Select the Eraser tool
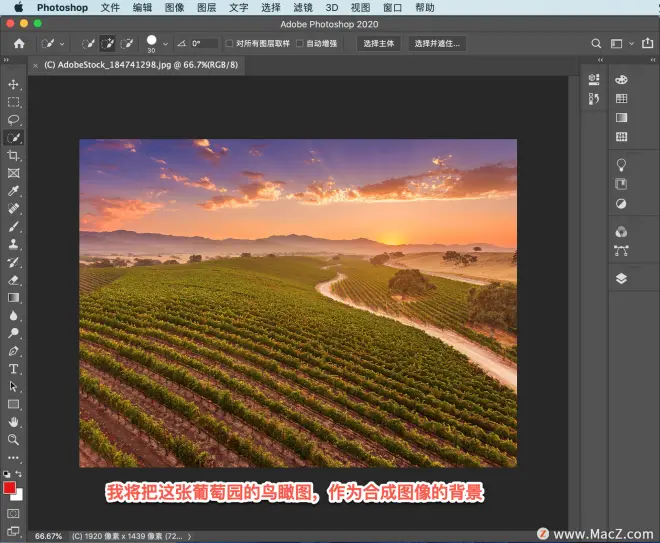 [x=13, y=280]
